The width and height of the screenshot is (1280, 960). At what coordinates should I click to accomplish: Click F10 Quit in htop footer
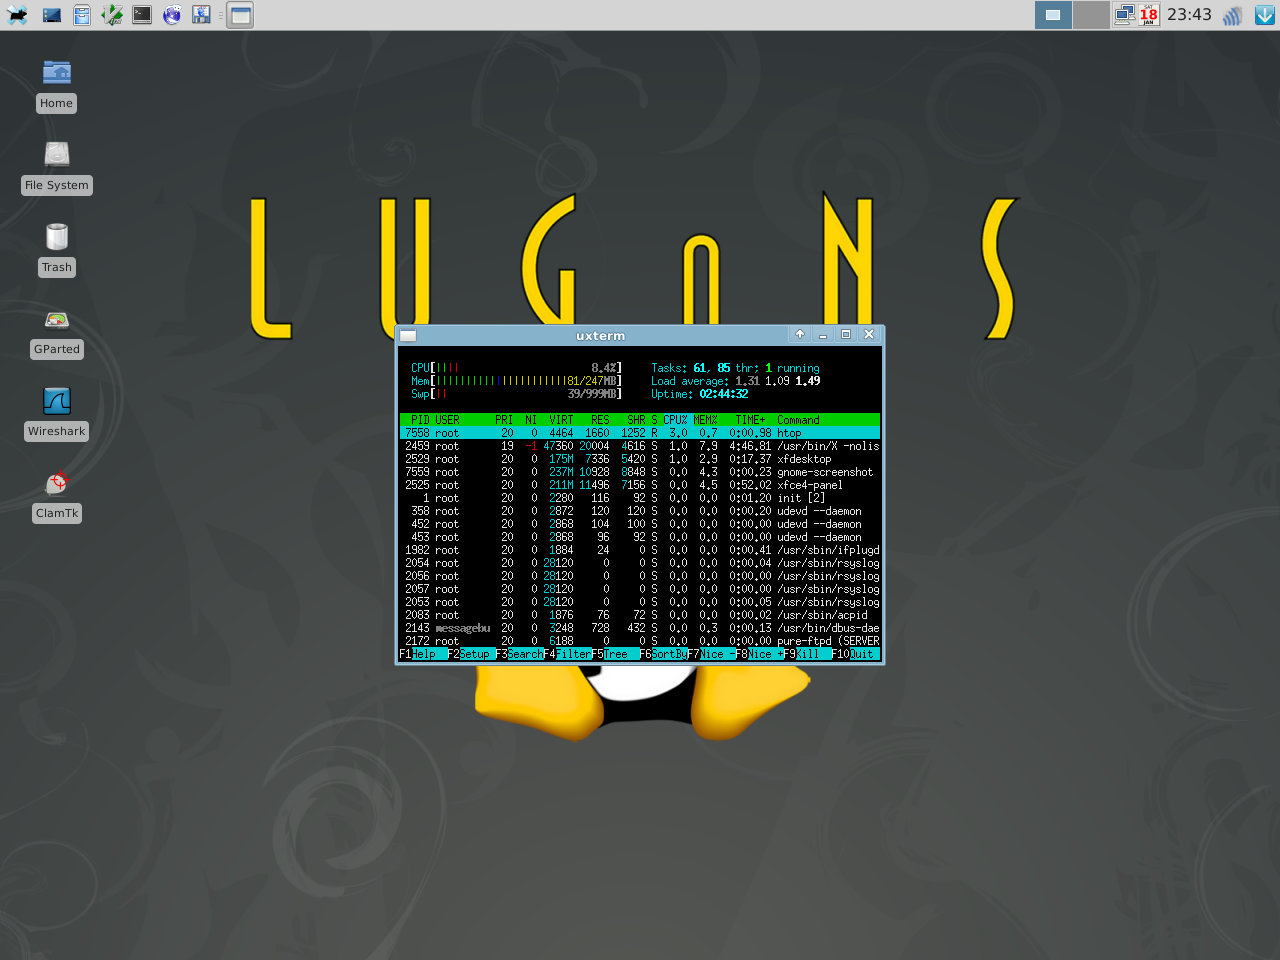pyautogui.click(x=855, y=654)
